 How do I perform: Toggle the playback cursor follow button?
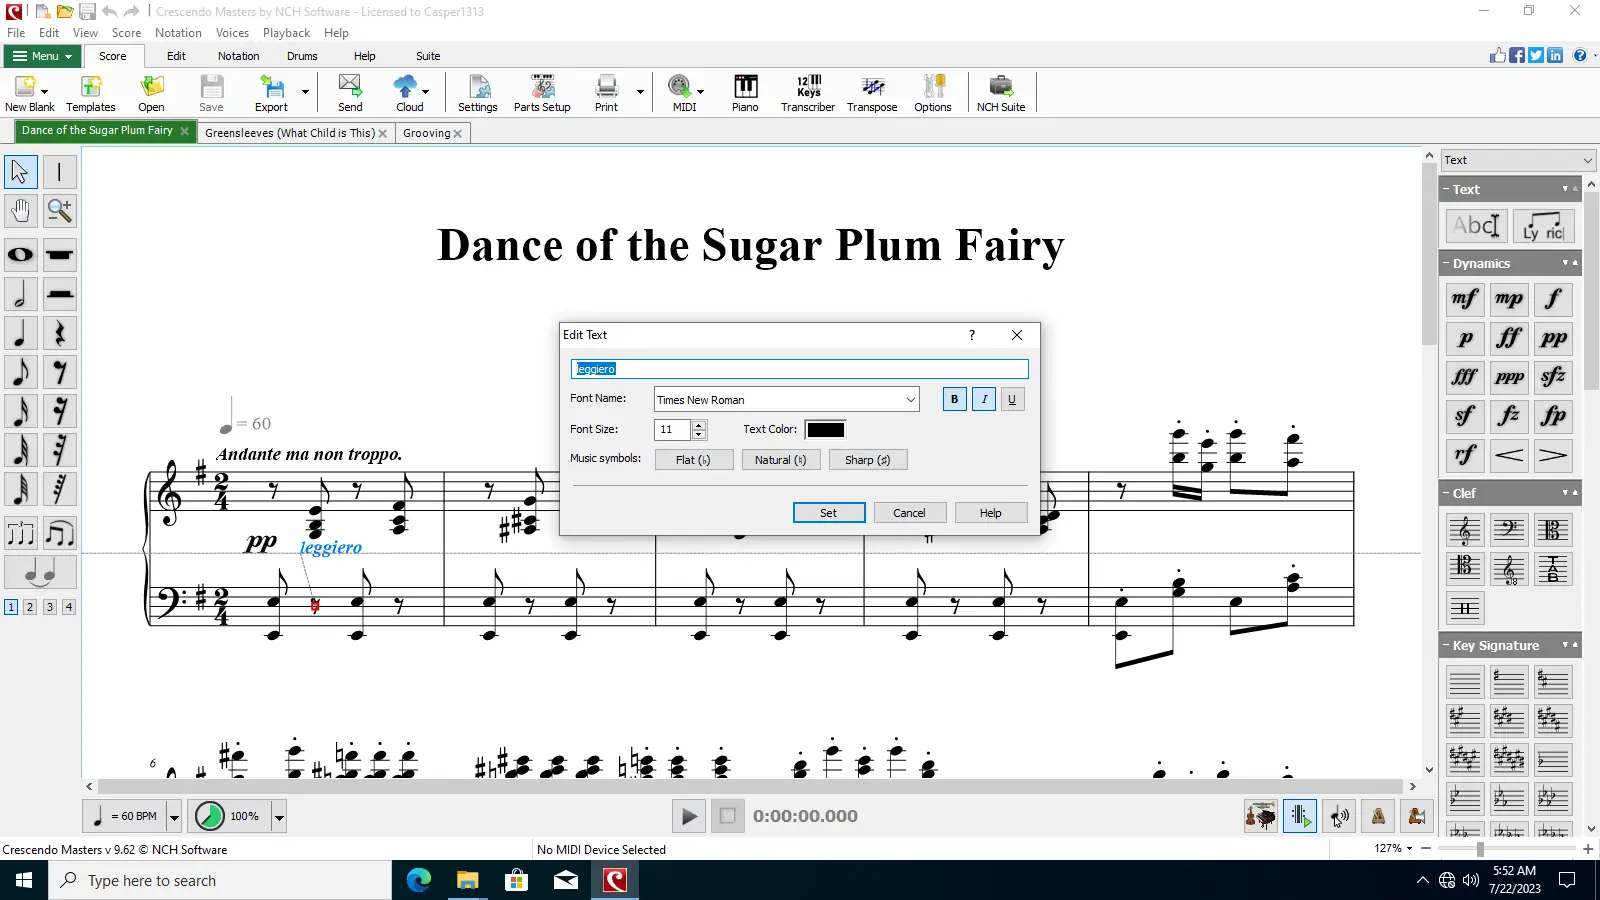[x=1300, y=816]
